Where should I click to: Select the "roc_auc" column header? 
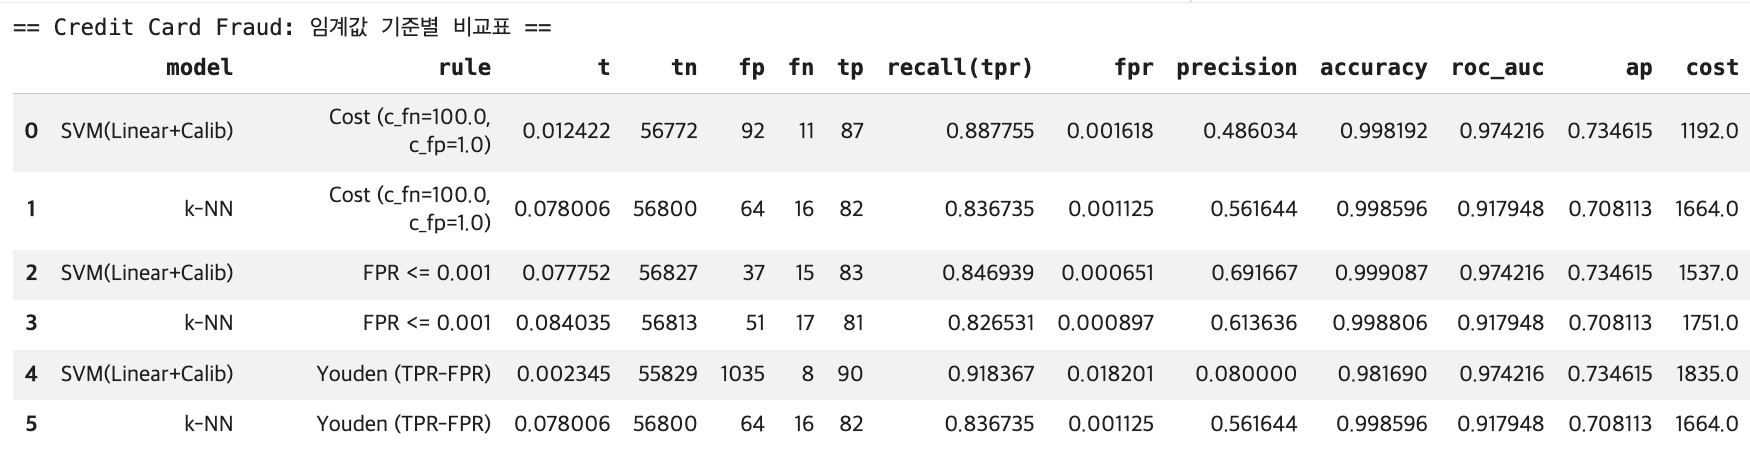(x=1497, y=68)
